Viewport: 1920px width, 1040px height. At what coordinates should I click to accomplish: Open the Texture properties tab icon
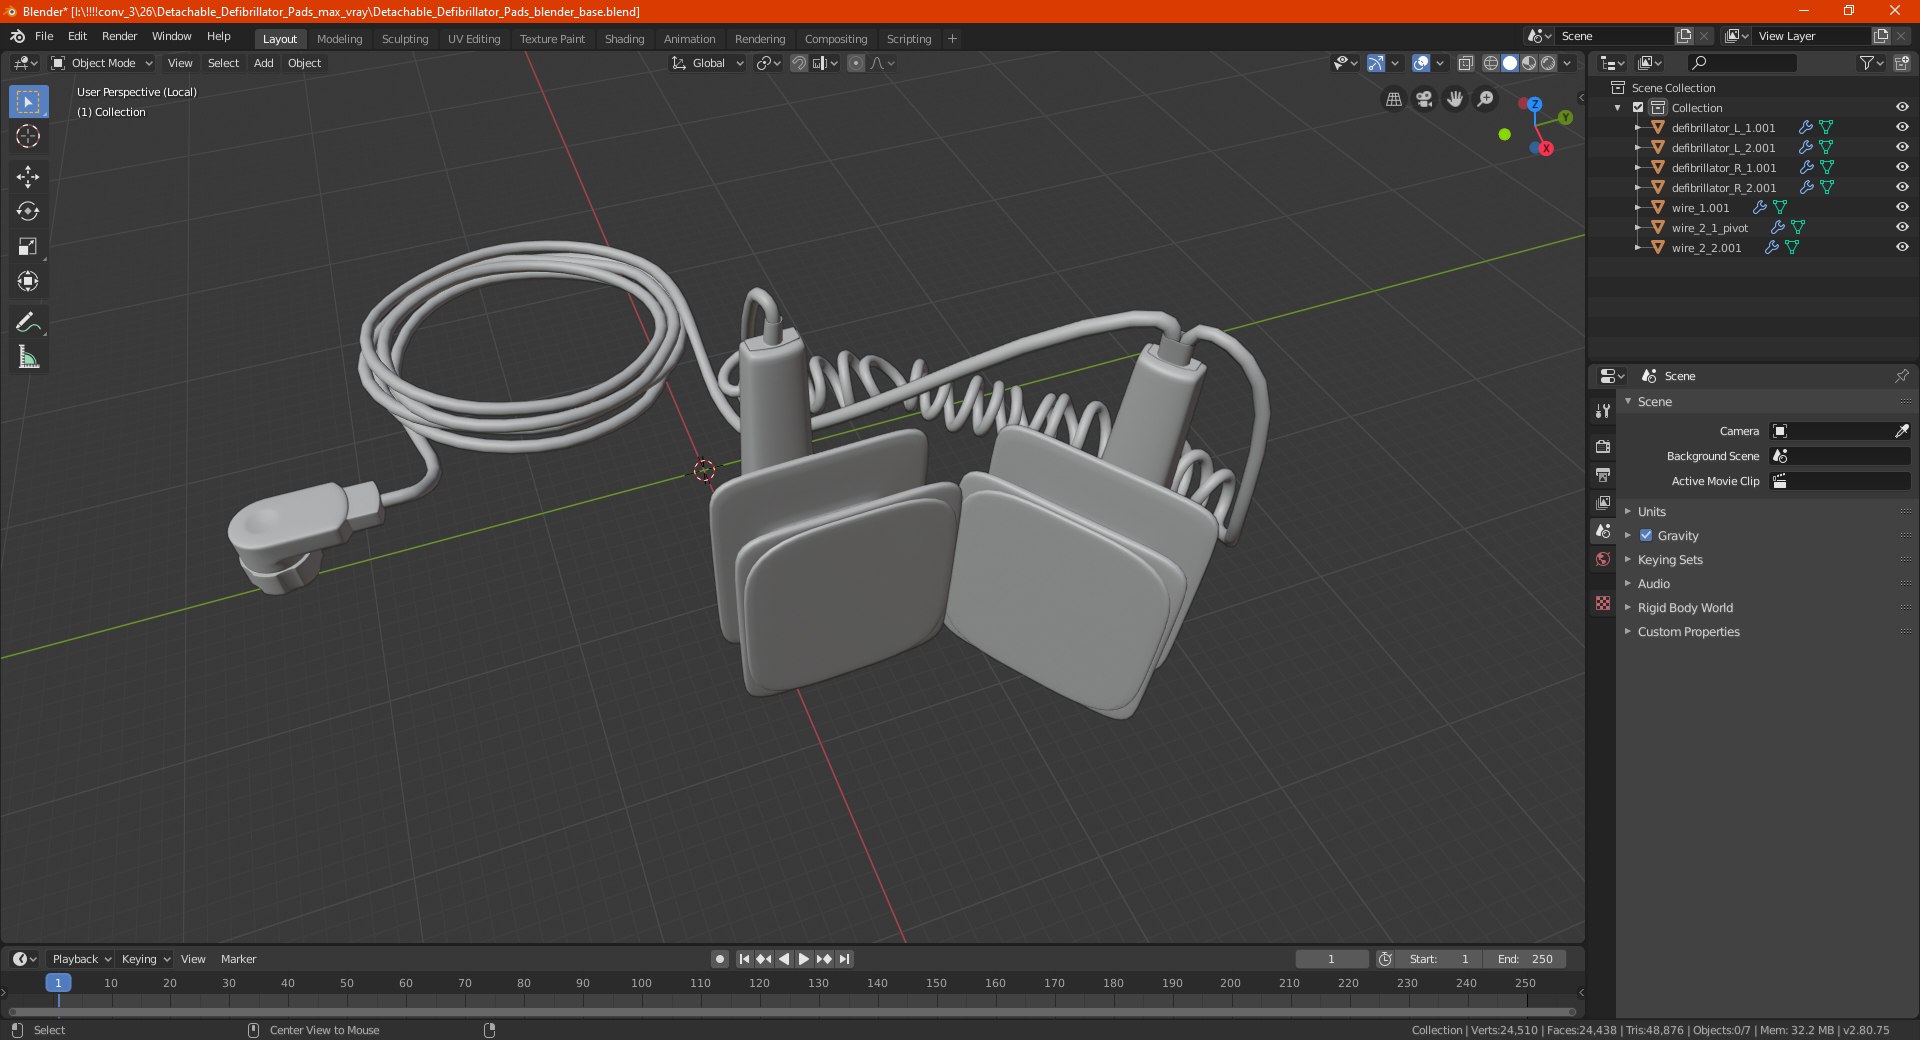click(x=1603, y=603)
